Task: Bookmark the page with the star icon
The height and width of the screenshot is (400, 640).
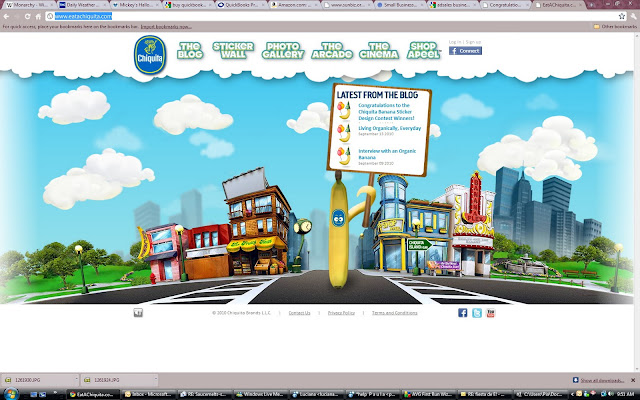Action: pos(622,16)
